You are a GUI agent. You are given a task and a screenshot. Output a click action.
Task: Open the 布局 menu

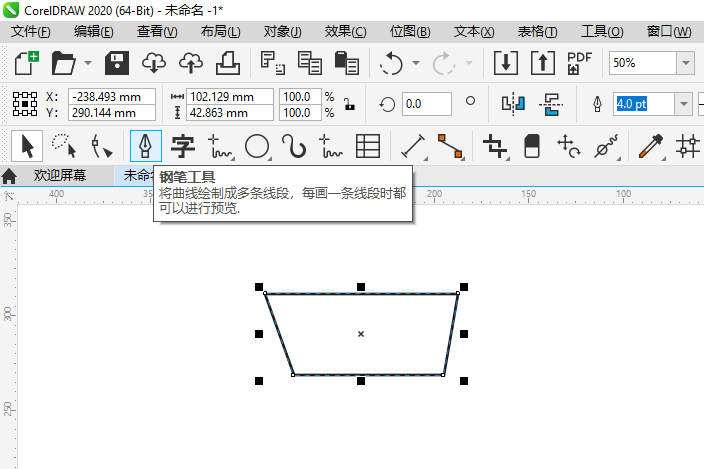pyautogui.click(x=220, y=32)
